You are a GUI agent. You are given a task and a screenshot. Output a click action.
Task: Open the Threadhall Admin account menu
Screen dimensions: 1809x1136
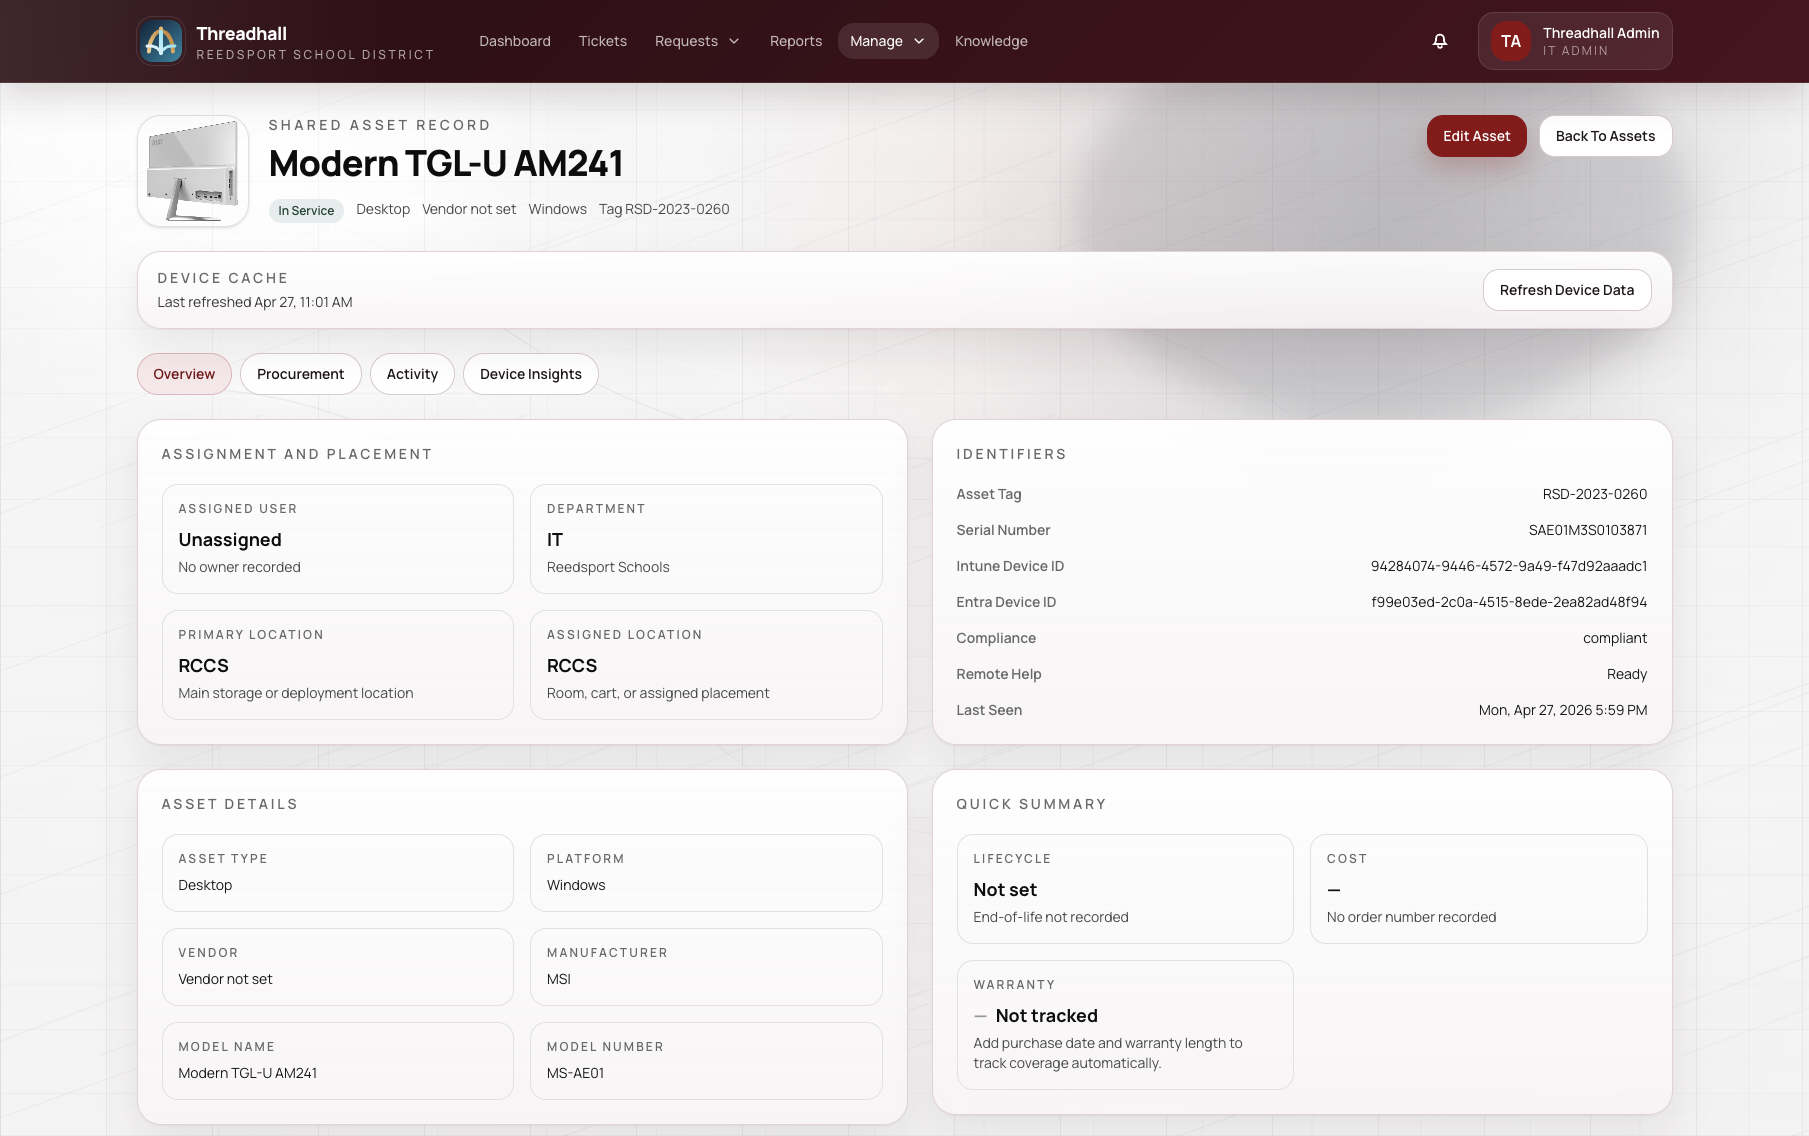click(x=1575, y=41)
